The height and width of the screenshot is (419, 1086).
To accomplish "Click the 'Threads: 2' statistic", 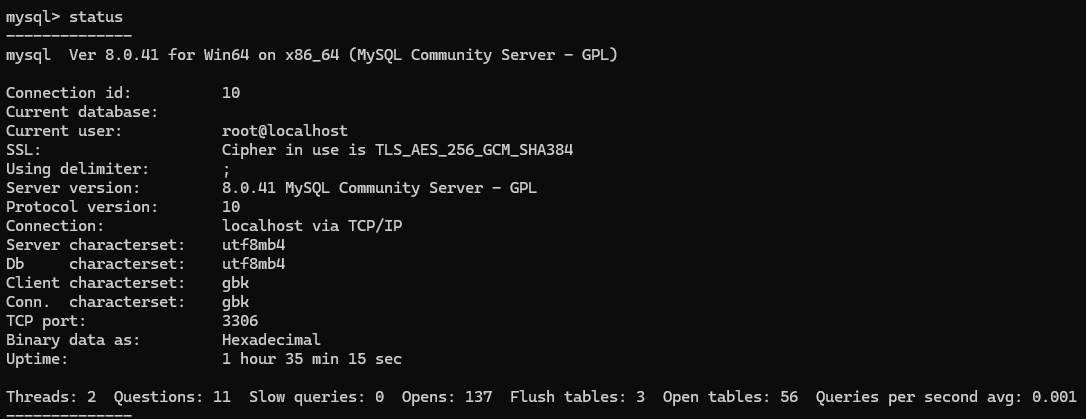I will pyautogui.click(x=51, y=397).
